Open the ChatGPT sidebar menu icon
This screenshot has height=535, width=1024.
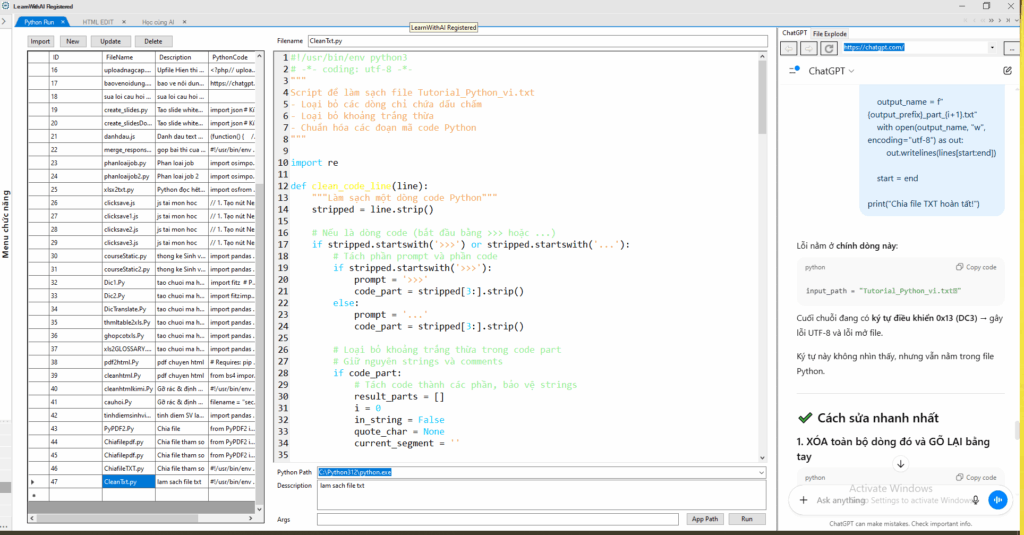pyautogui.click(x=795, y=71)
